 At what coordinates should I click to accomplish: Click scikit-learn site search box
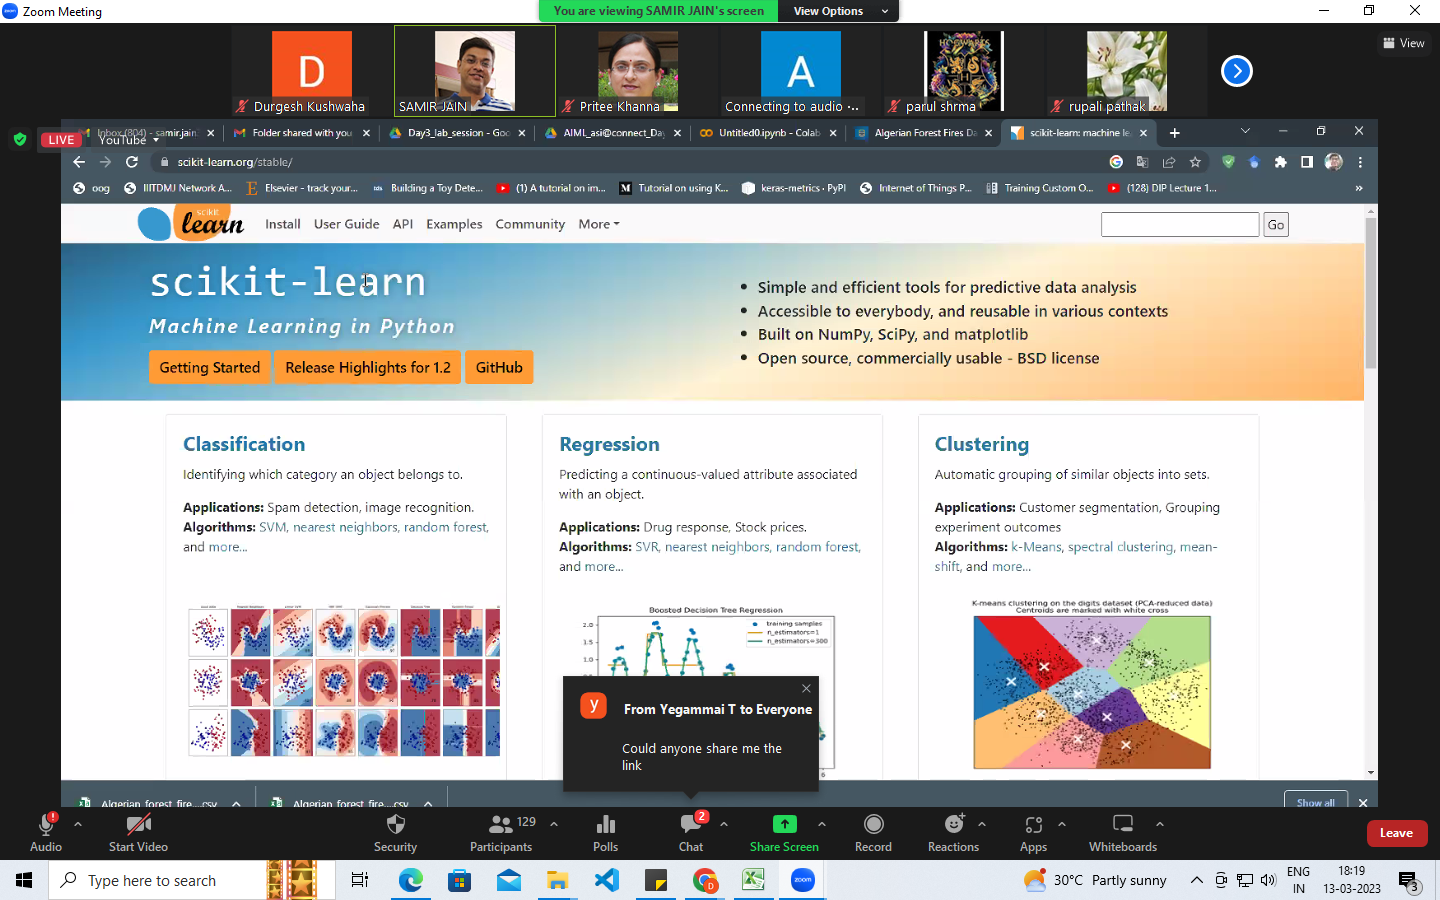(x=1180, y=224)
